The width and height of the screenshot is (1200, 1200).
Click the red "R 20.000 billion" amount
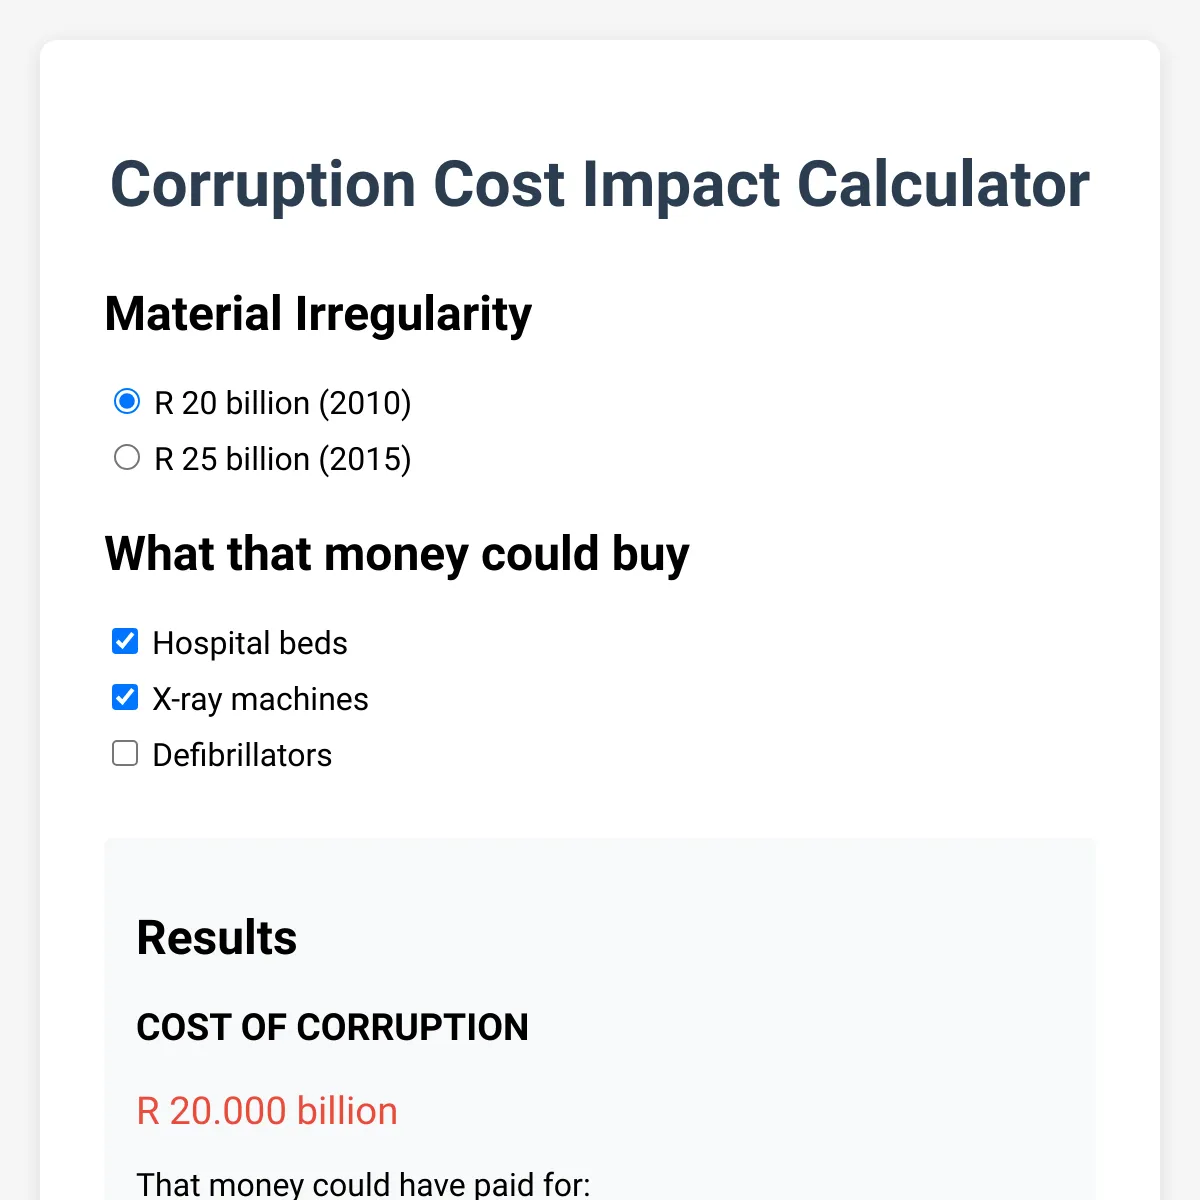pyautogui.click(x=267, y=1111)
